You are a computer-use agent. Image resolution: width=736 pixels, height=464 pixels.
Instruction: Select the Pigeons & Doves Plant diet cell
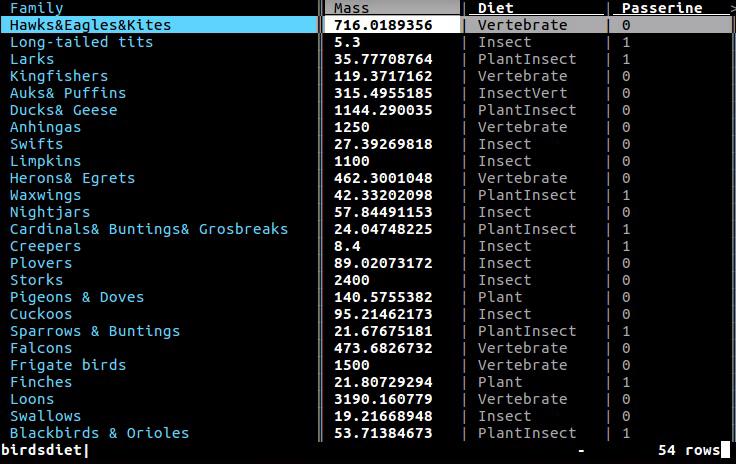500,297
